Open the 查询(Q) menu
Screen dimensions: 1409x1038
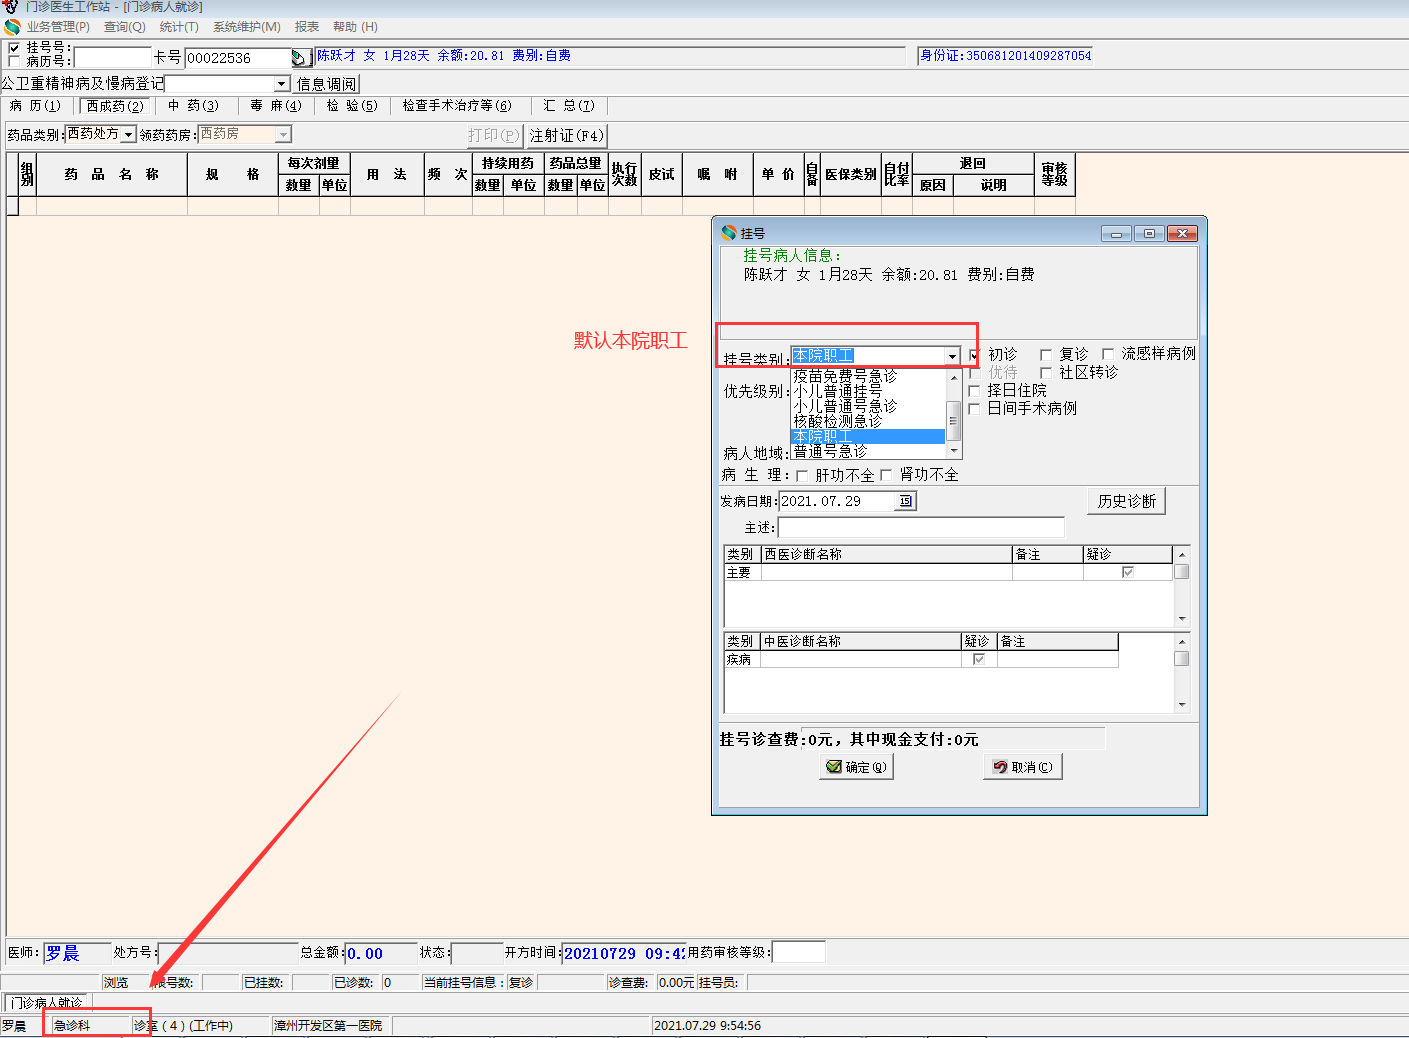coord(125,27)
